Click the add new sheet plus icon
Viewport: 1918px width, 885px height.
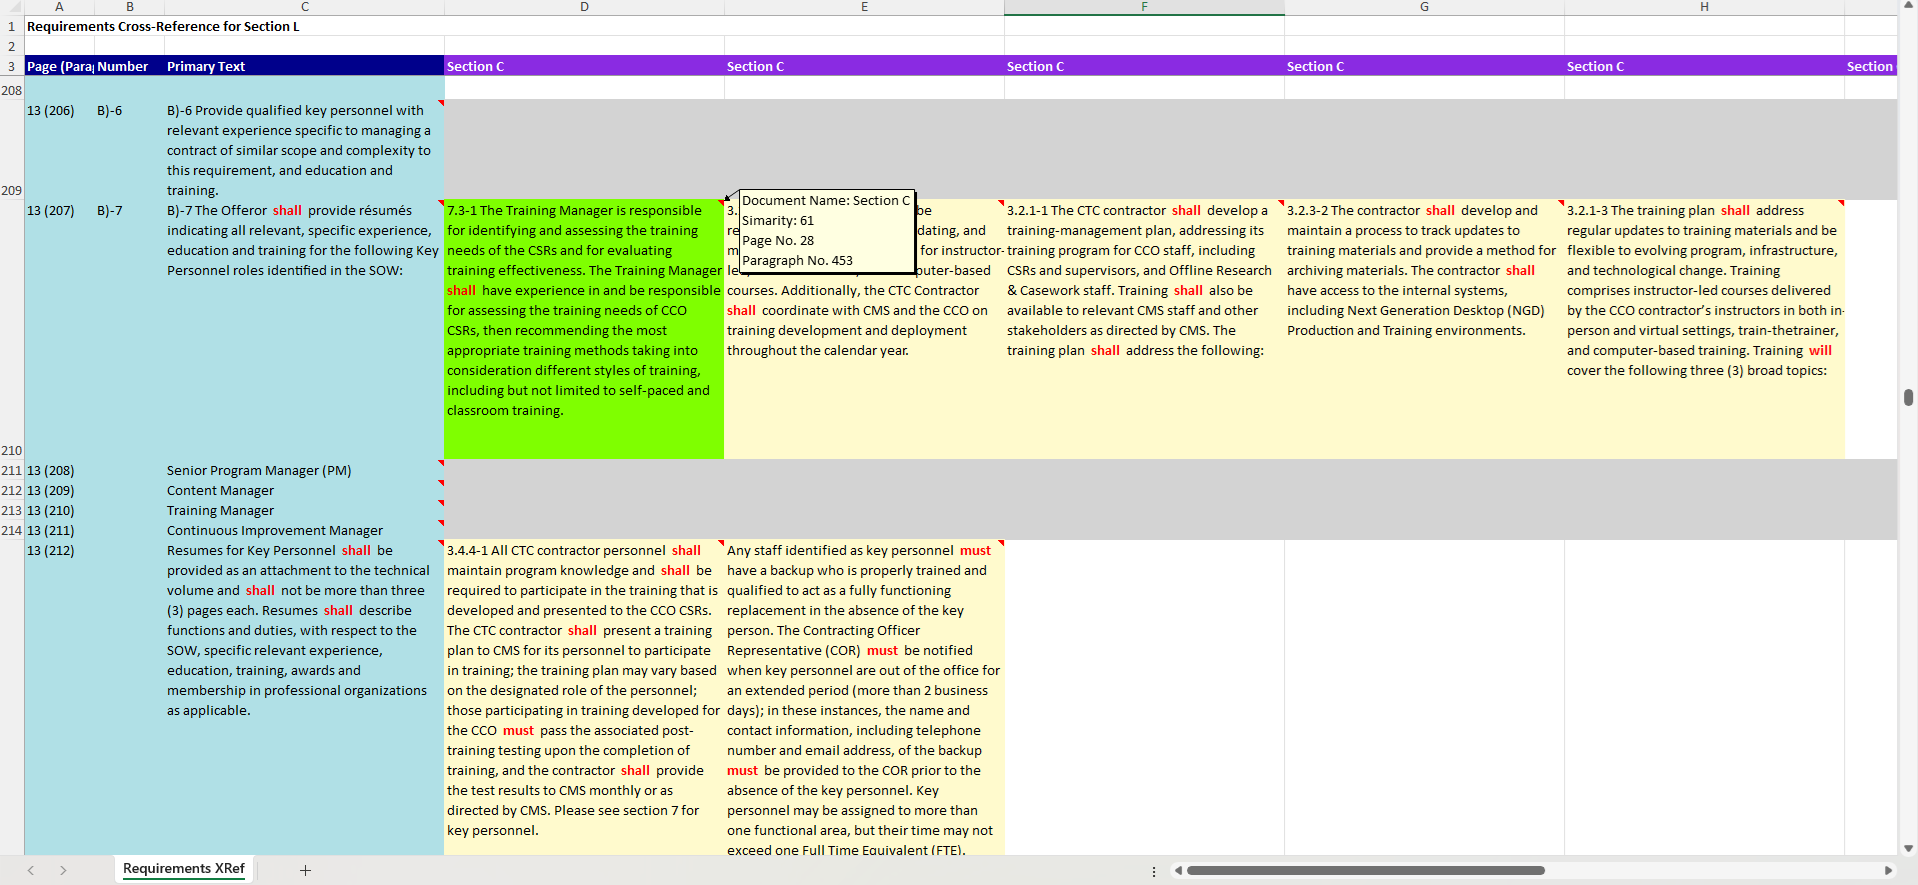pyautogui.click(x=305, y=870)
